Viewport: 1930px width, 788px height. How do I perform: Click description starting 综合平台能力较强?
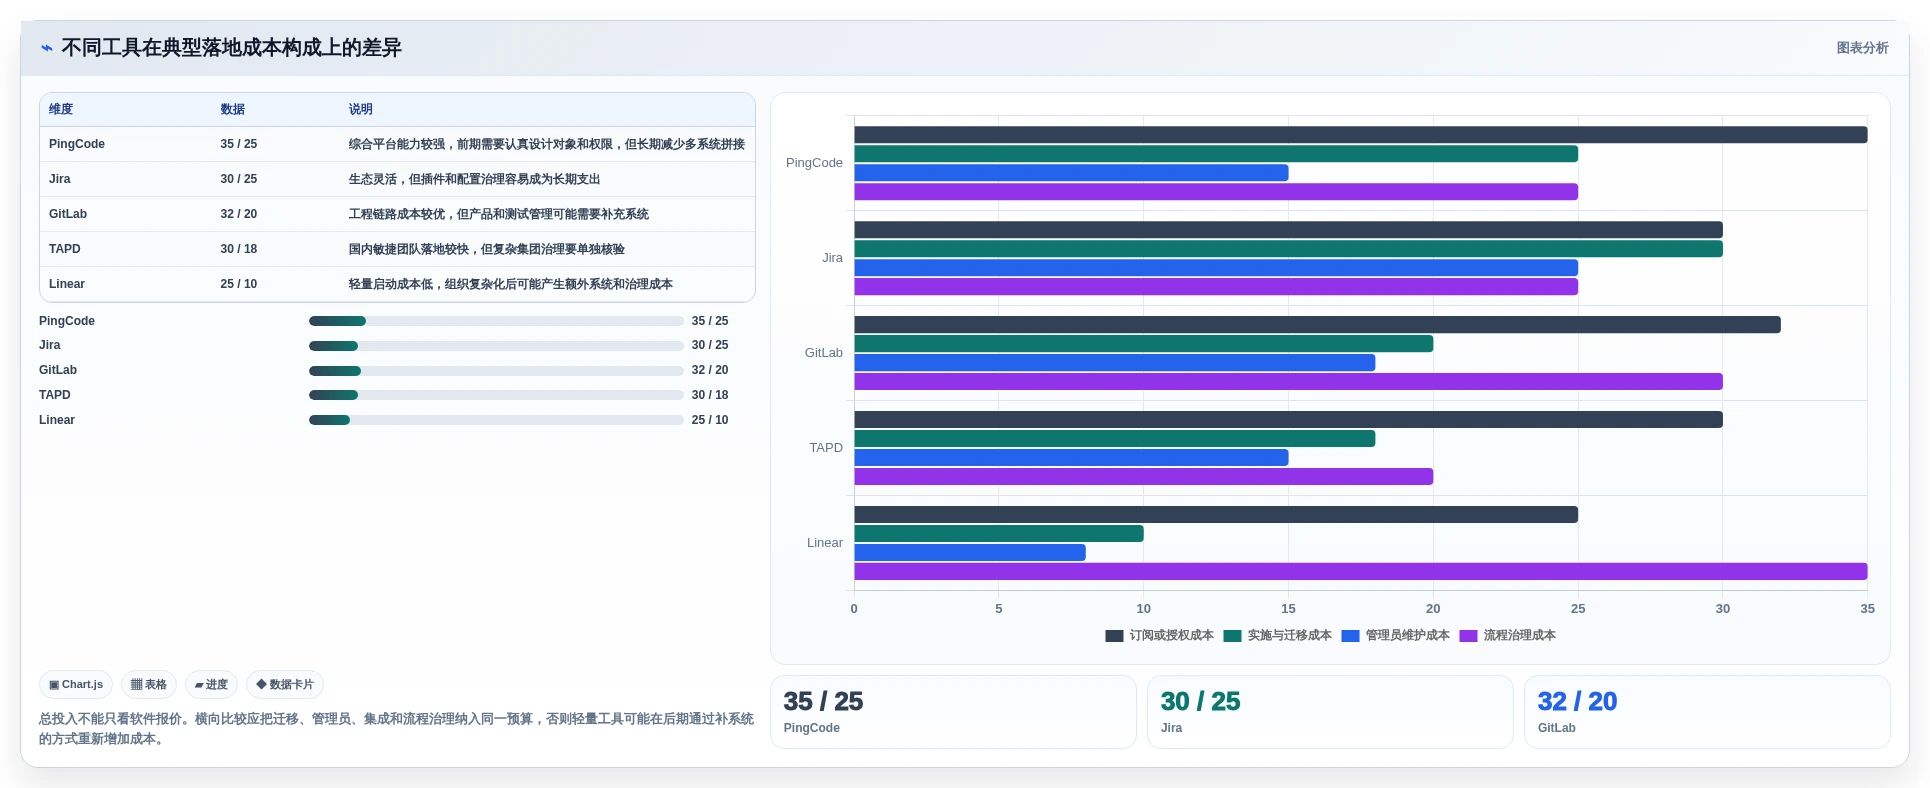tap(547, 144)
